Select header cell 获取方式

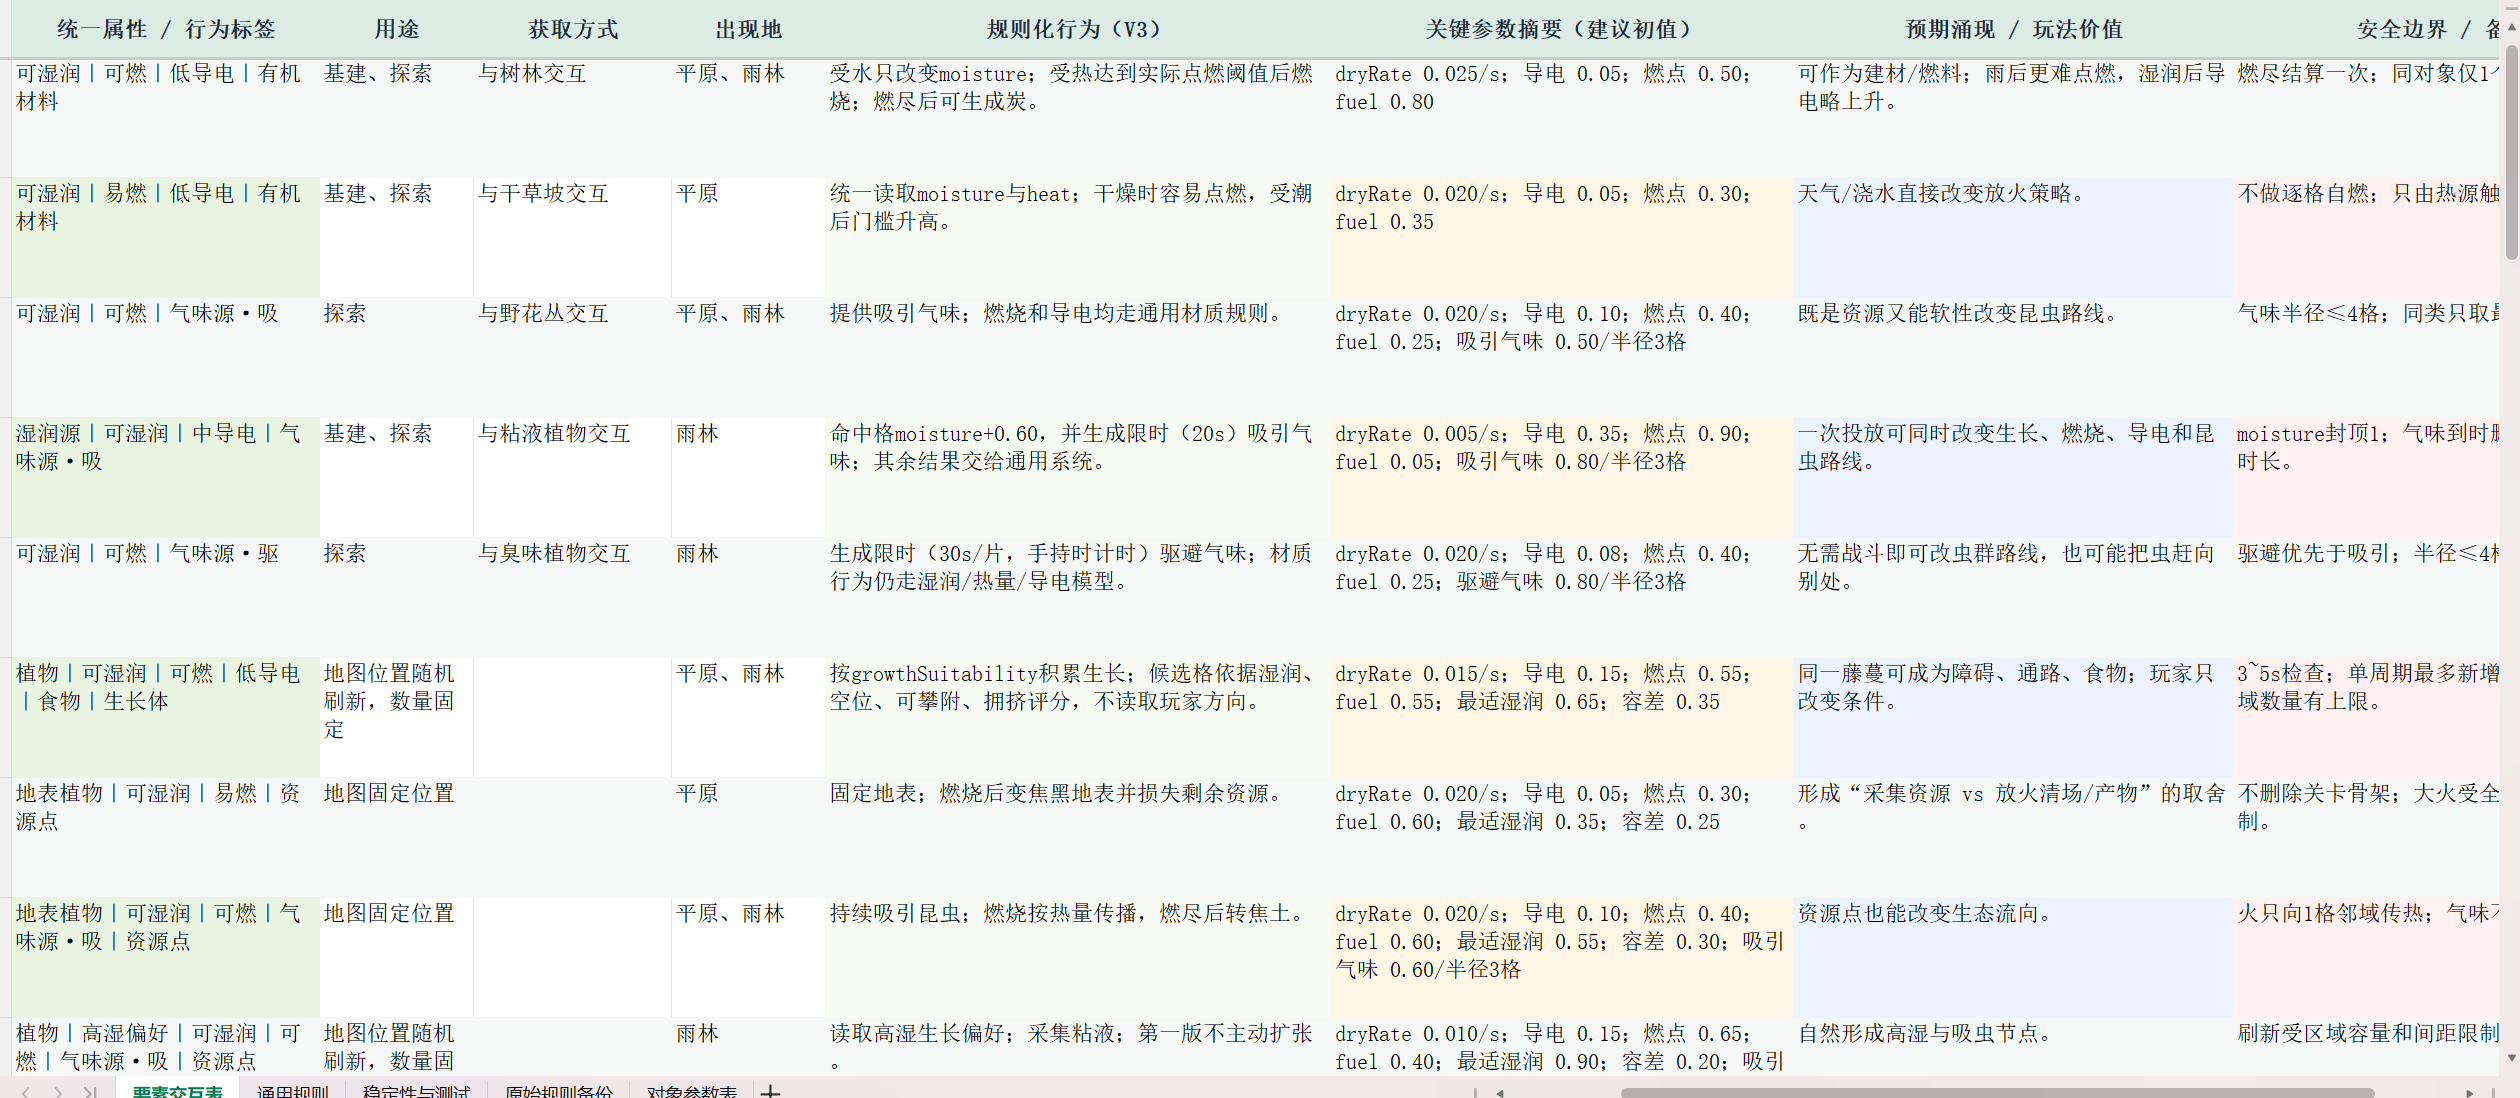pyautogui.click(x=573, y=29)
